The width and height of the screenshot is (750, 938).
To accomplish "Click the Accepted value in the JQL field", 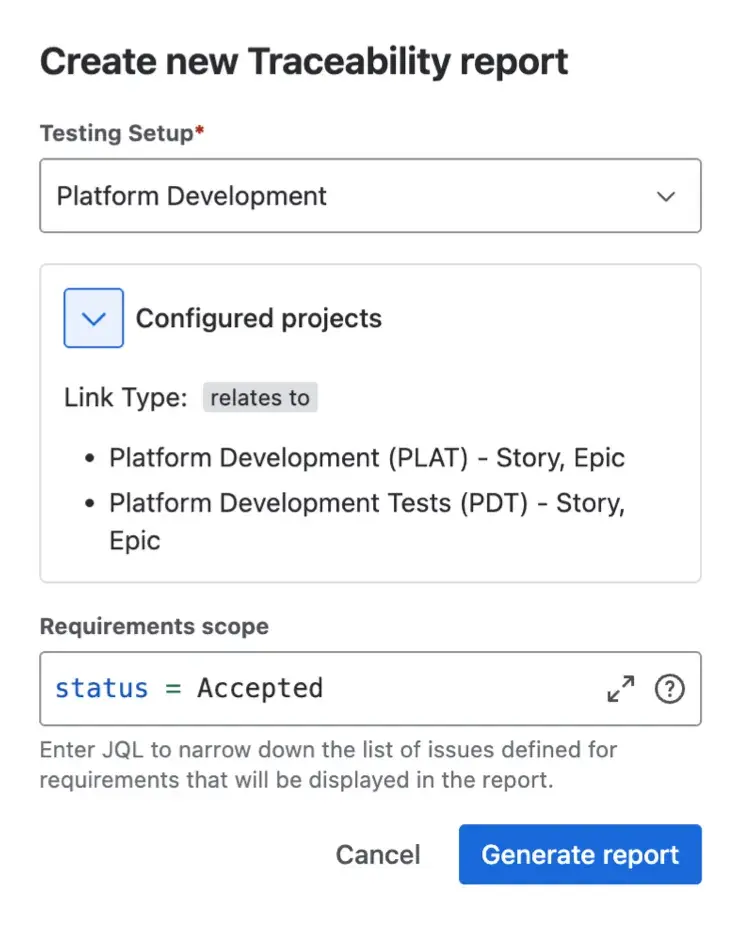I will tap(260, 688).
